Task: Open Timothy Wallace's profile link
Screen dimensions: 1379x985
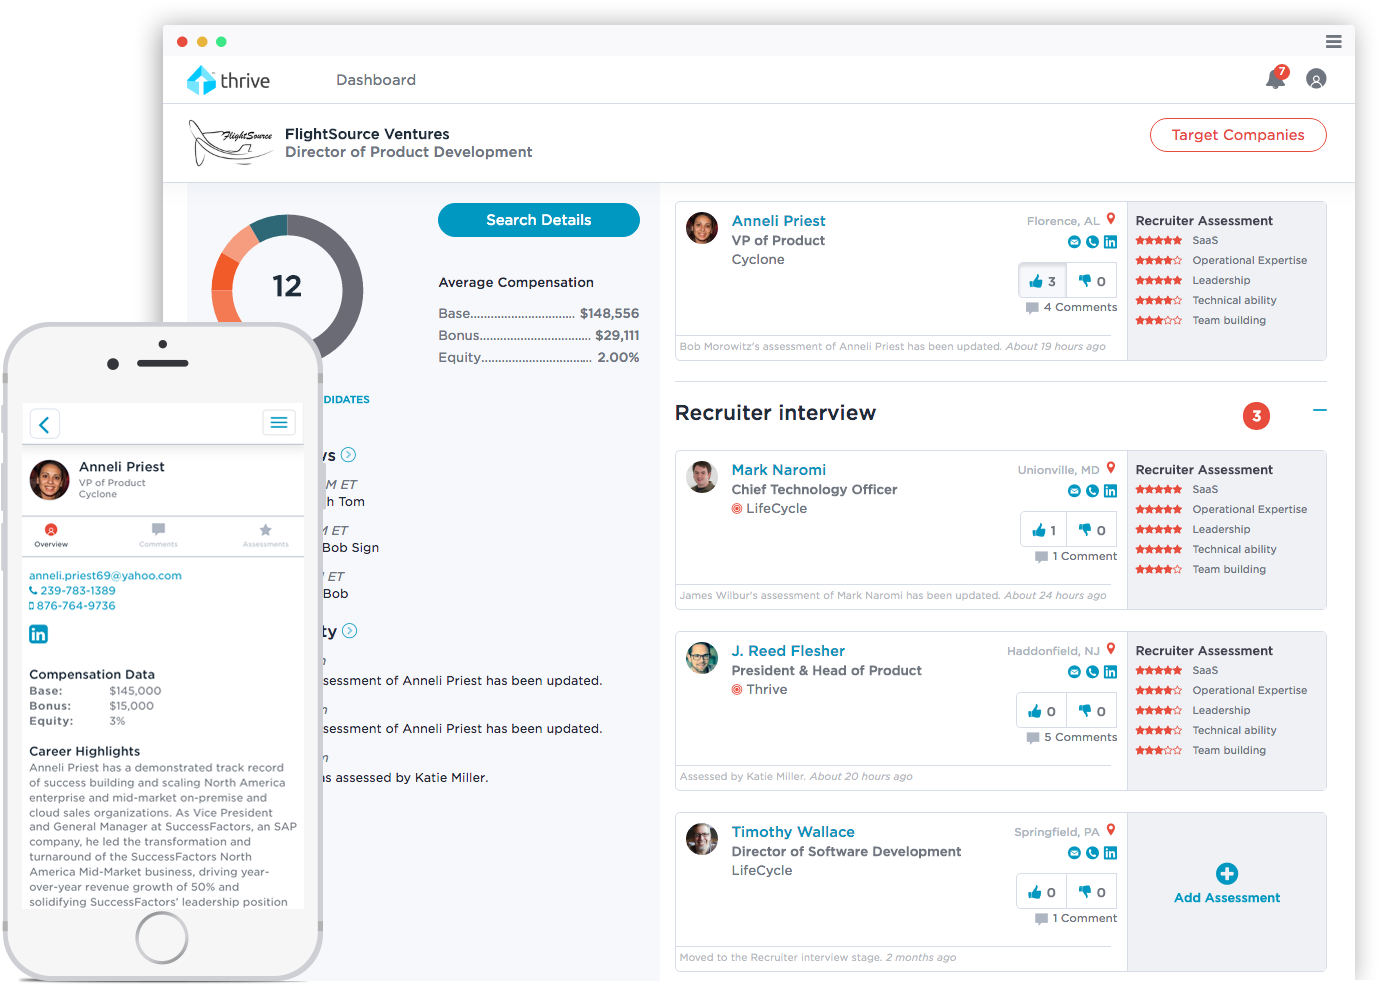Action: pos(793,832)
